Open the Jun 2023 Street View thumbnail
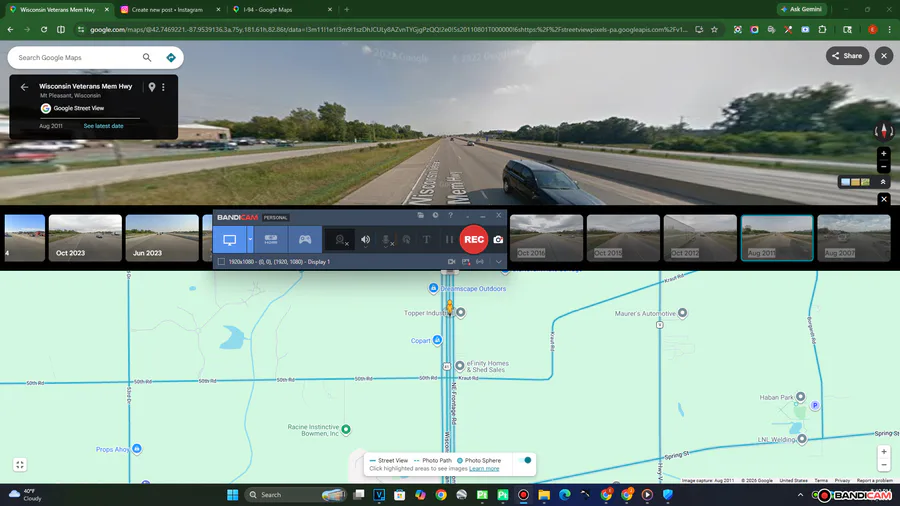The width and height of the screenshot is (900, 506). click(x=162, y=238)
